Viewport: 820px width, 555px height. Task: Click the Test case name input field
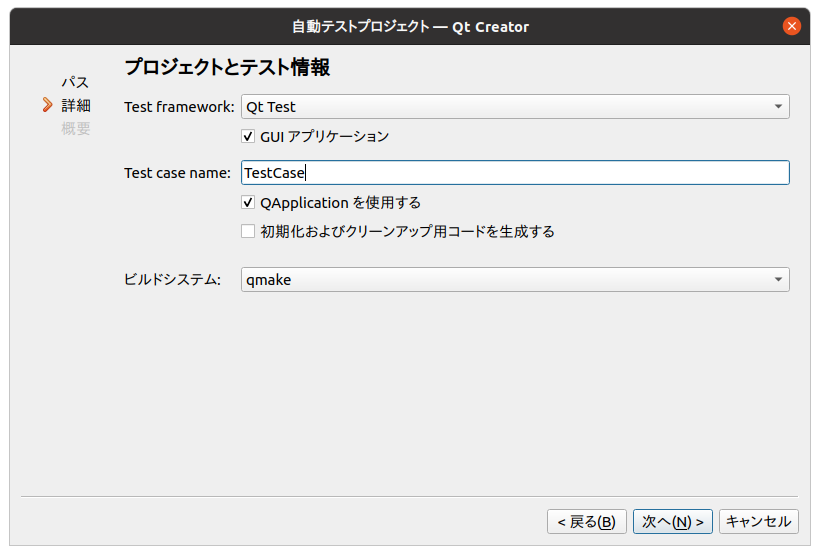pos(515,173)
